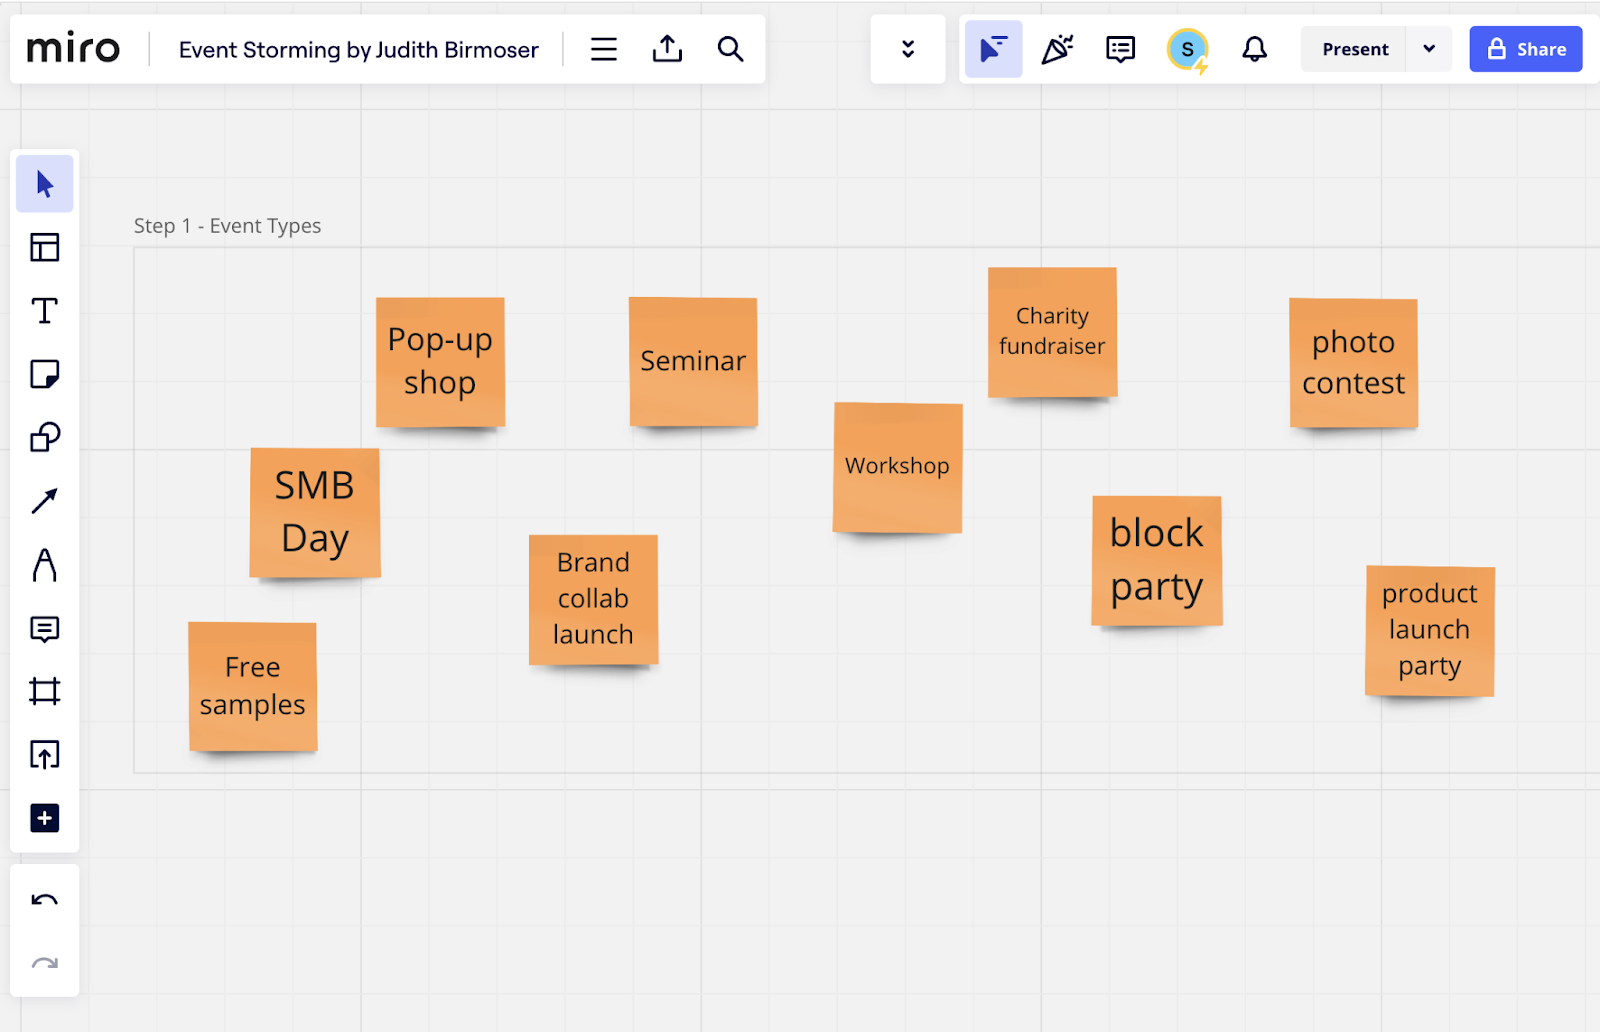Open board search
Viewport: 1600px width, 1032px height.
point(730,48)
